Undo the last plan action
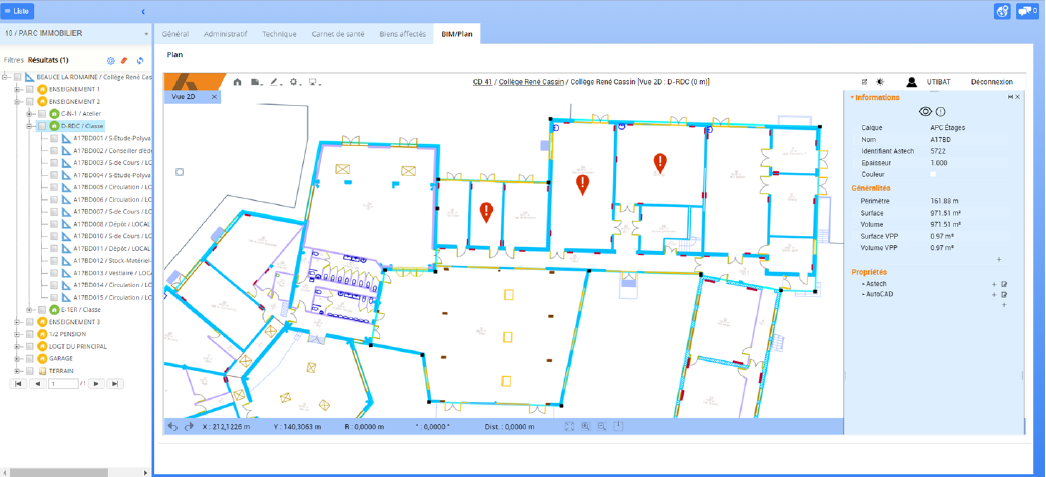Screen dimensions: 1046x477 pyautogui.click(x=173, y=426)
